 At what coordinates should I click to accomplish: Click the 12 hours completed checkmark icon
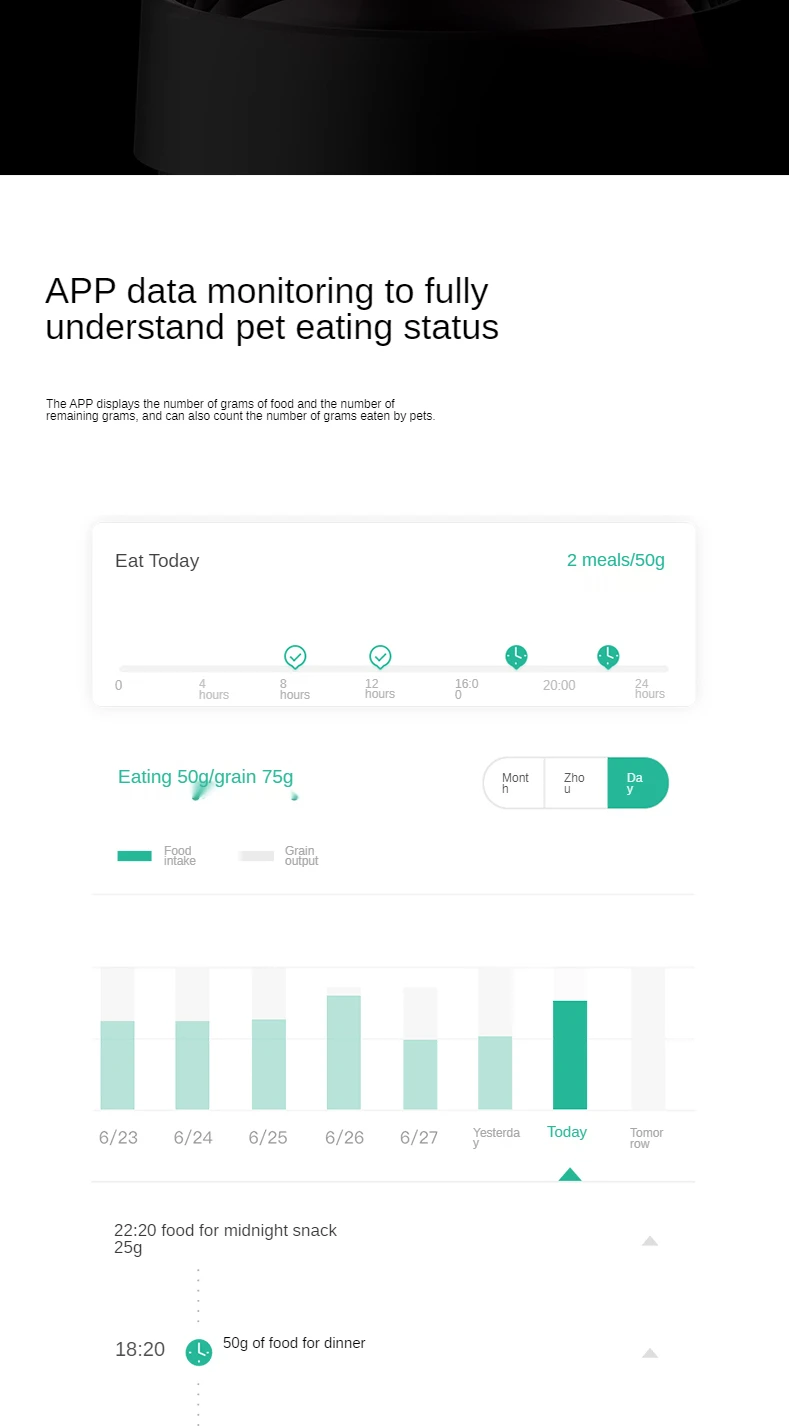(x=380, y=657)
